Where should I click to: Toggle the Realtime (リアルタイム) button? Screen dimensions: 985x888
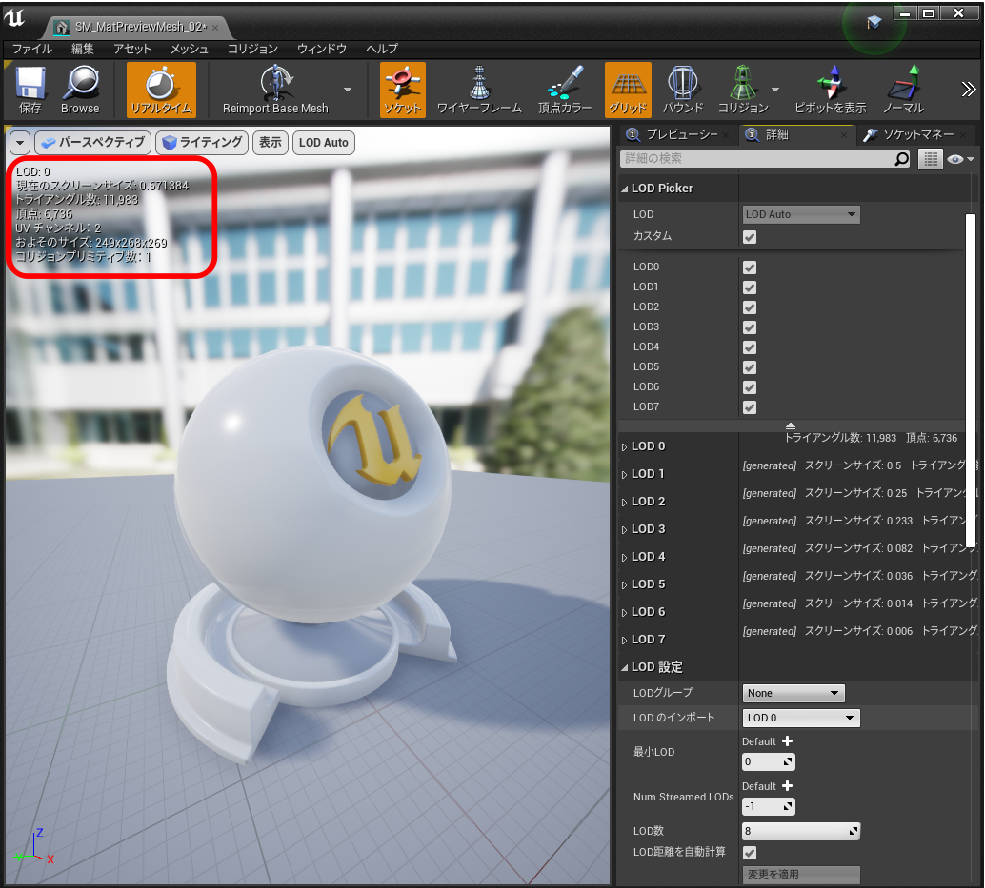[x=161, y=90]
